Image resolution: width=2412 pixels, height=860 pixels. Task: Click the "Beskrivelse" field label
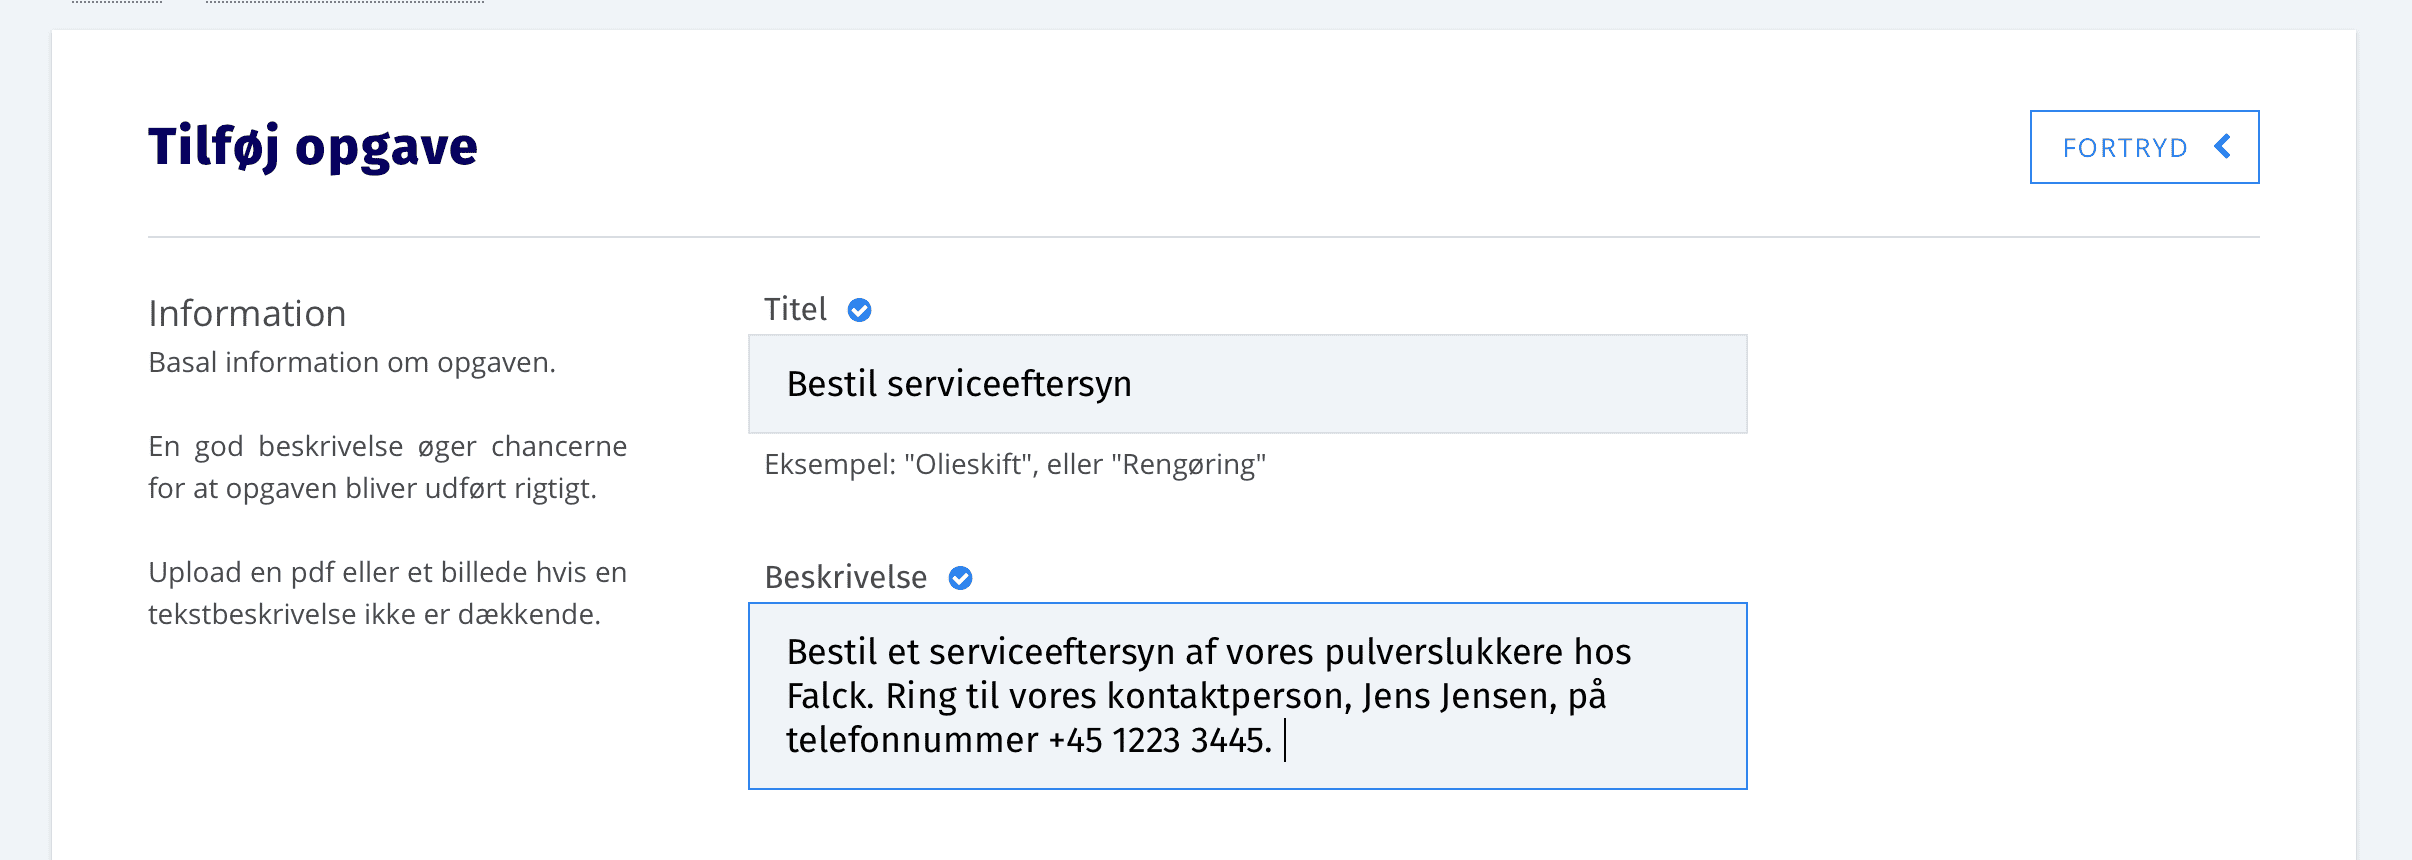pos(845,578)
